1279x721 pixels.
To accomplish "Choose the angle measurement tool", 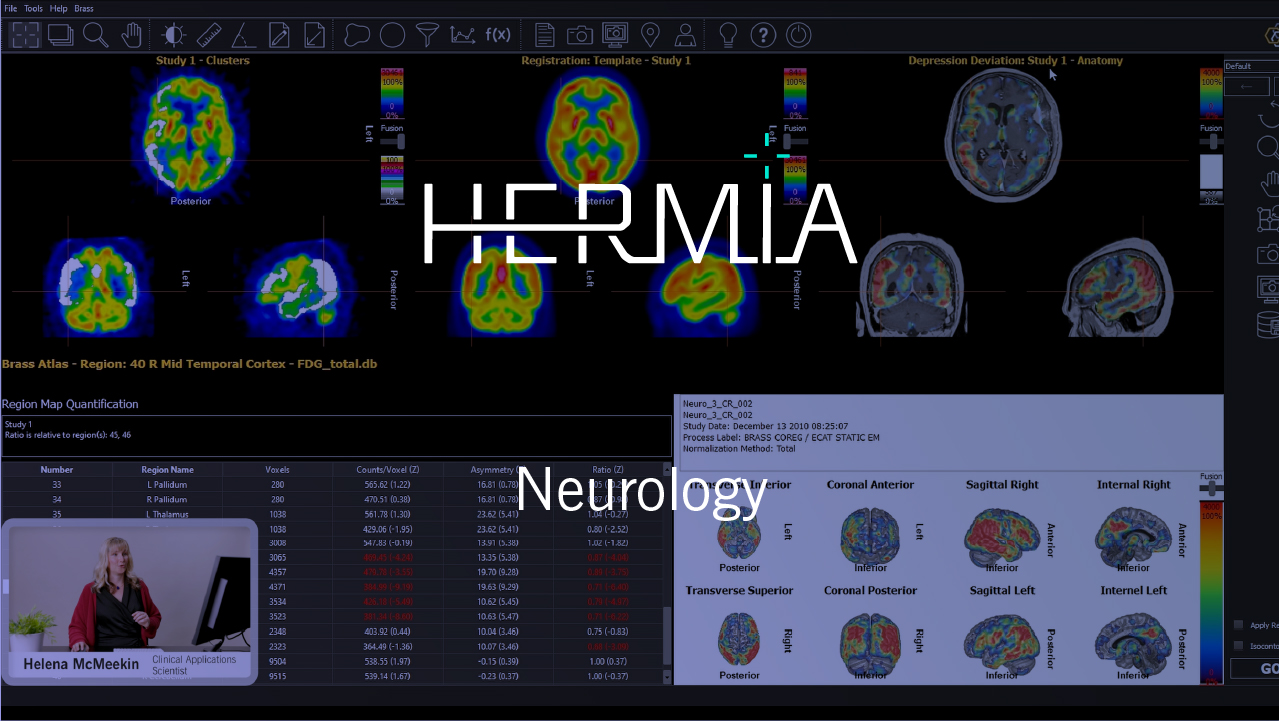I will point(243,36).
